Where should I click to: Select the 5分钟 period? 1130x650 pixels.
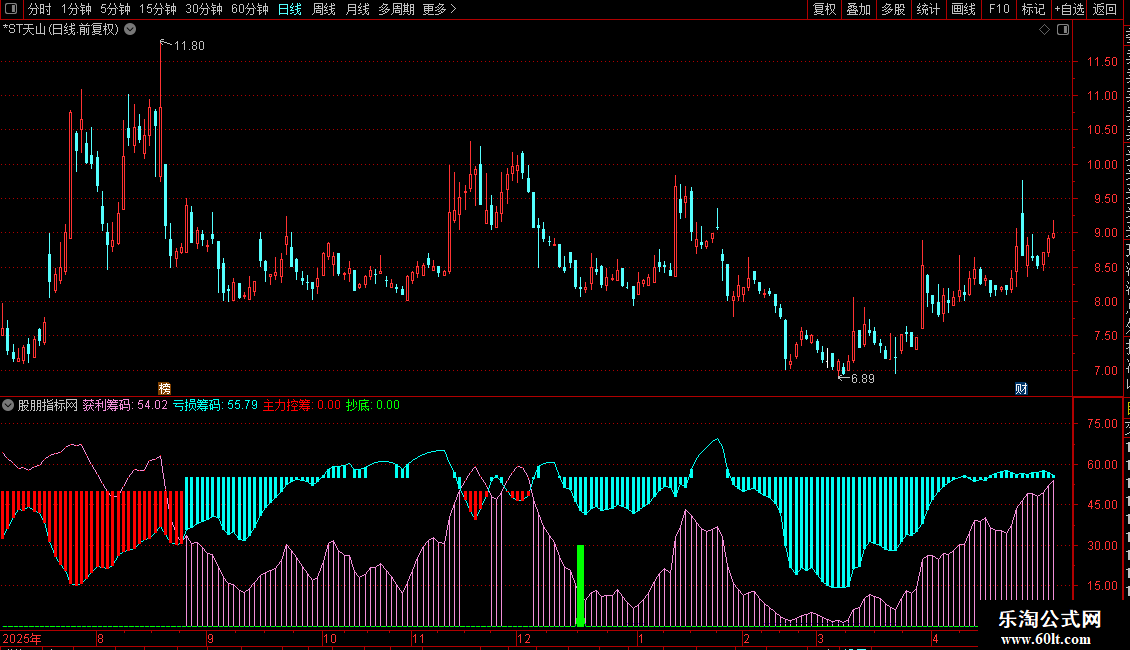[x=115, y=9]
